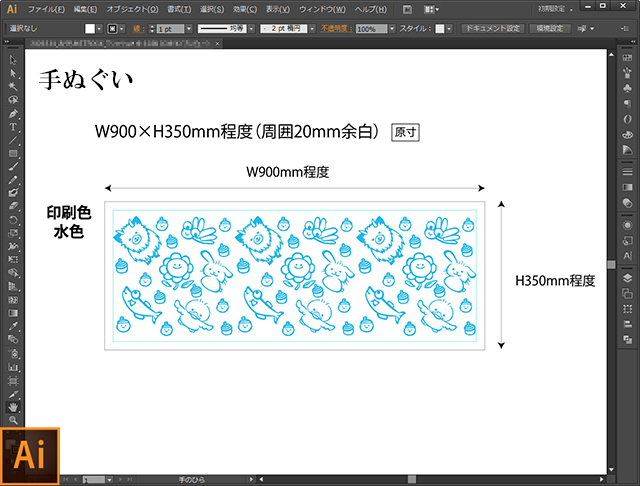640x486 pixels.
Task: Open the 効果 menu
Action: point(245,9)
